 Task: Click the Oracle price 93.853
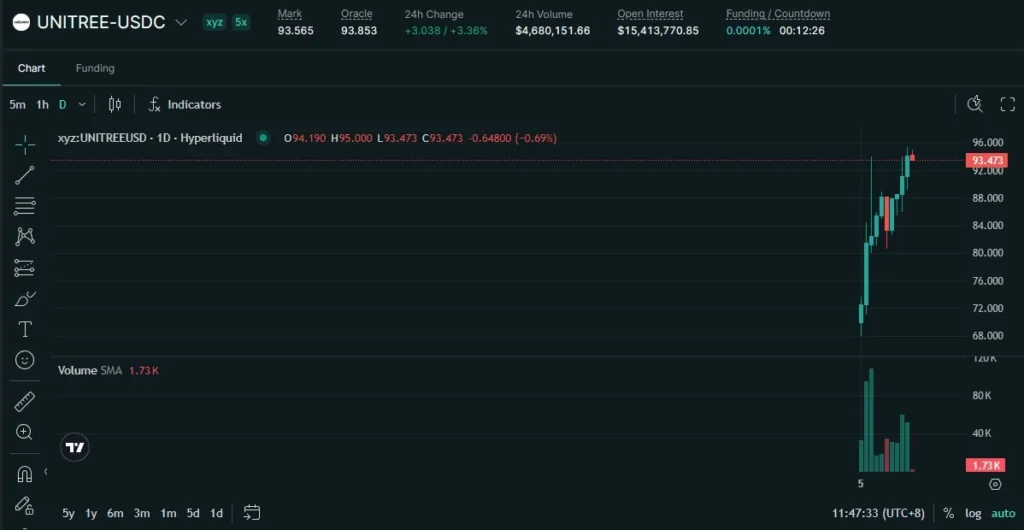359,31
